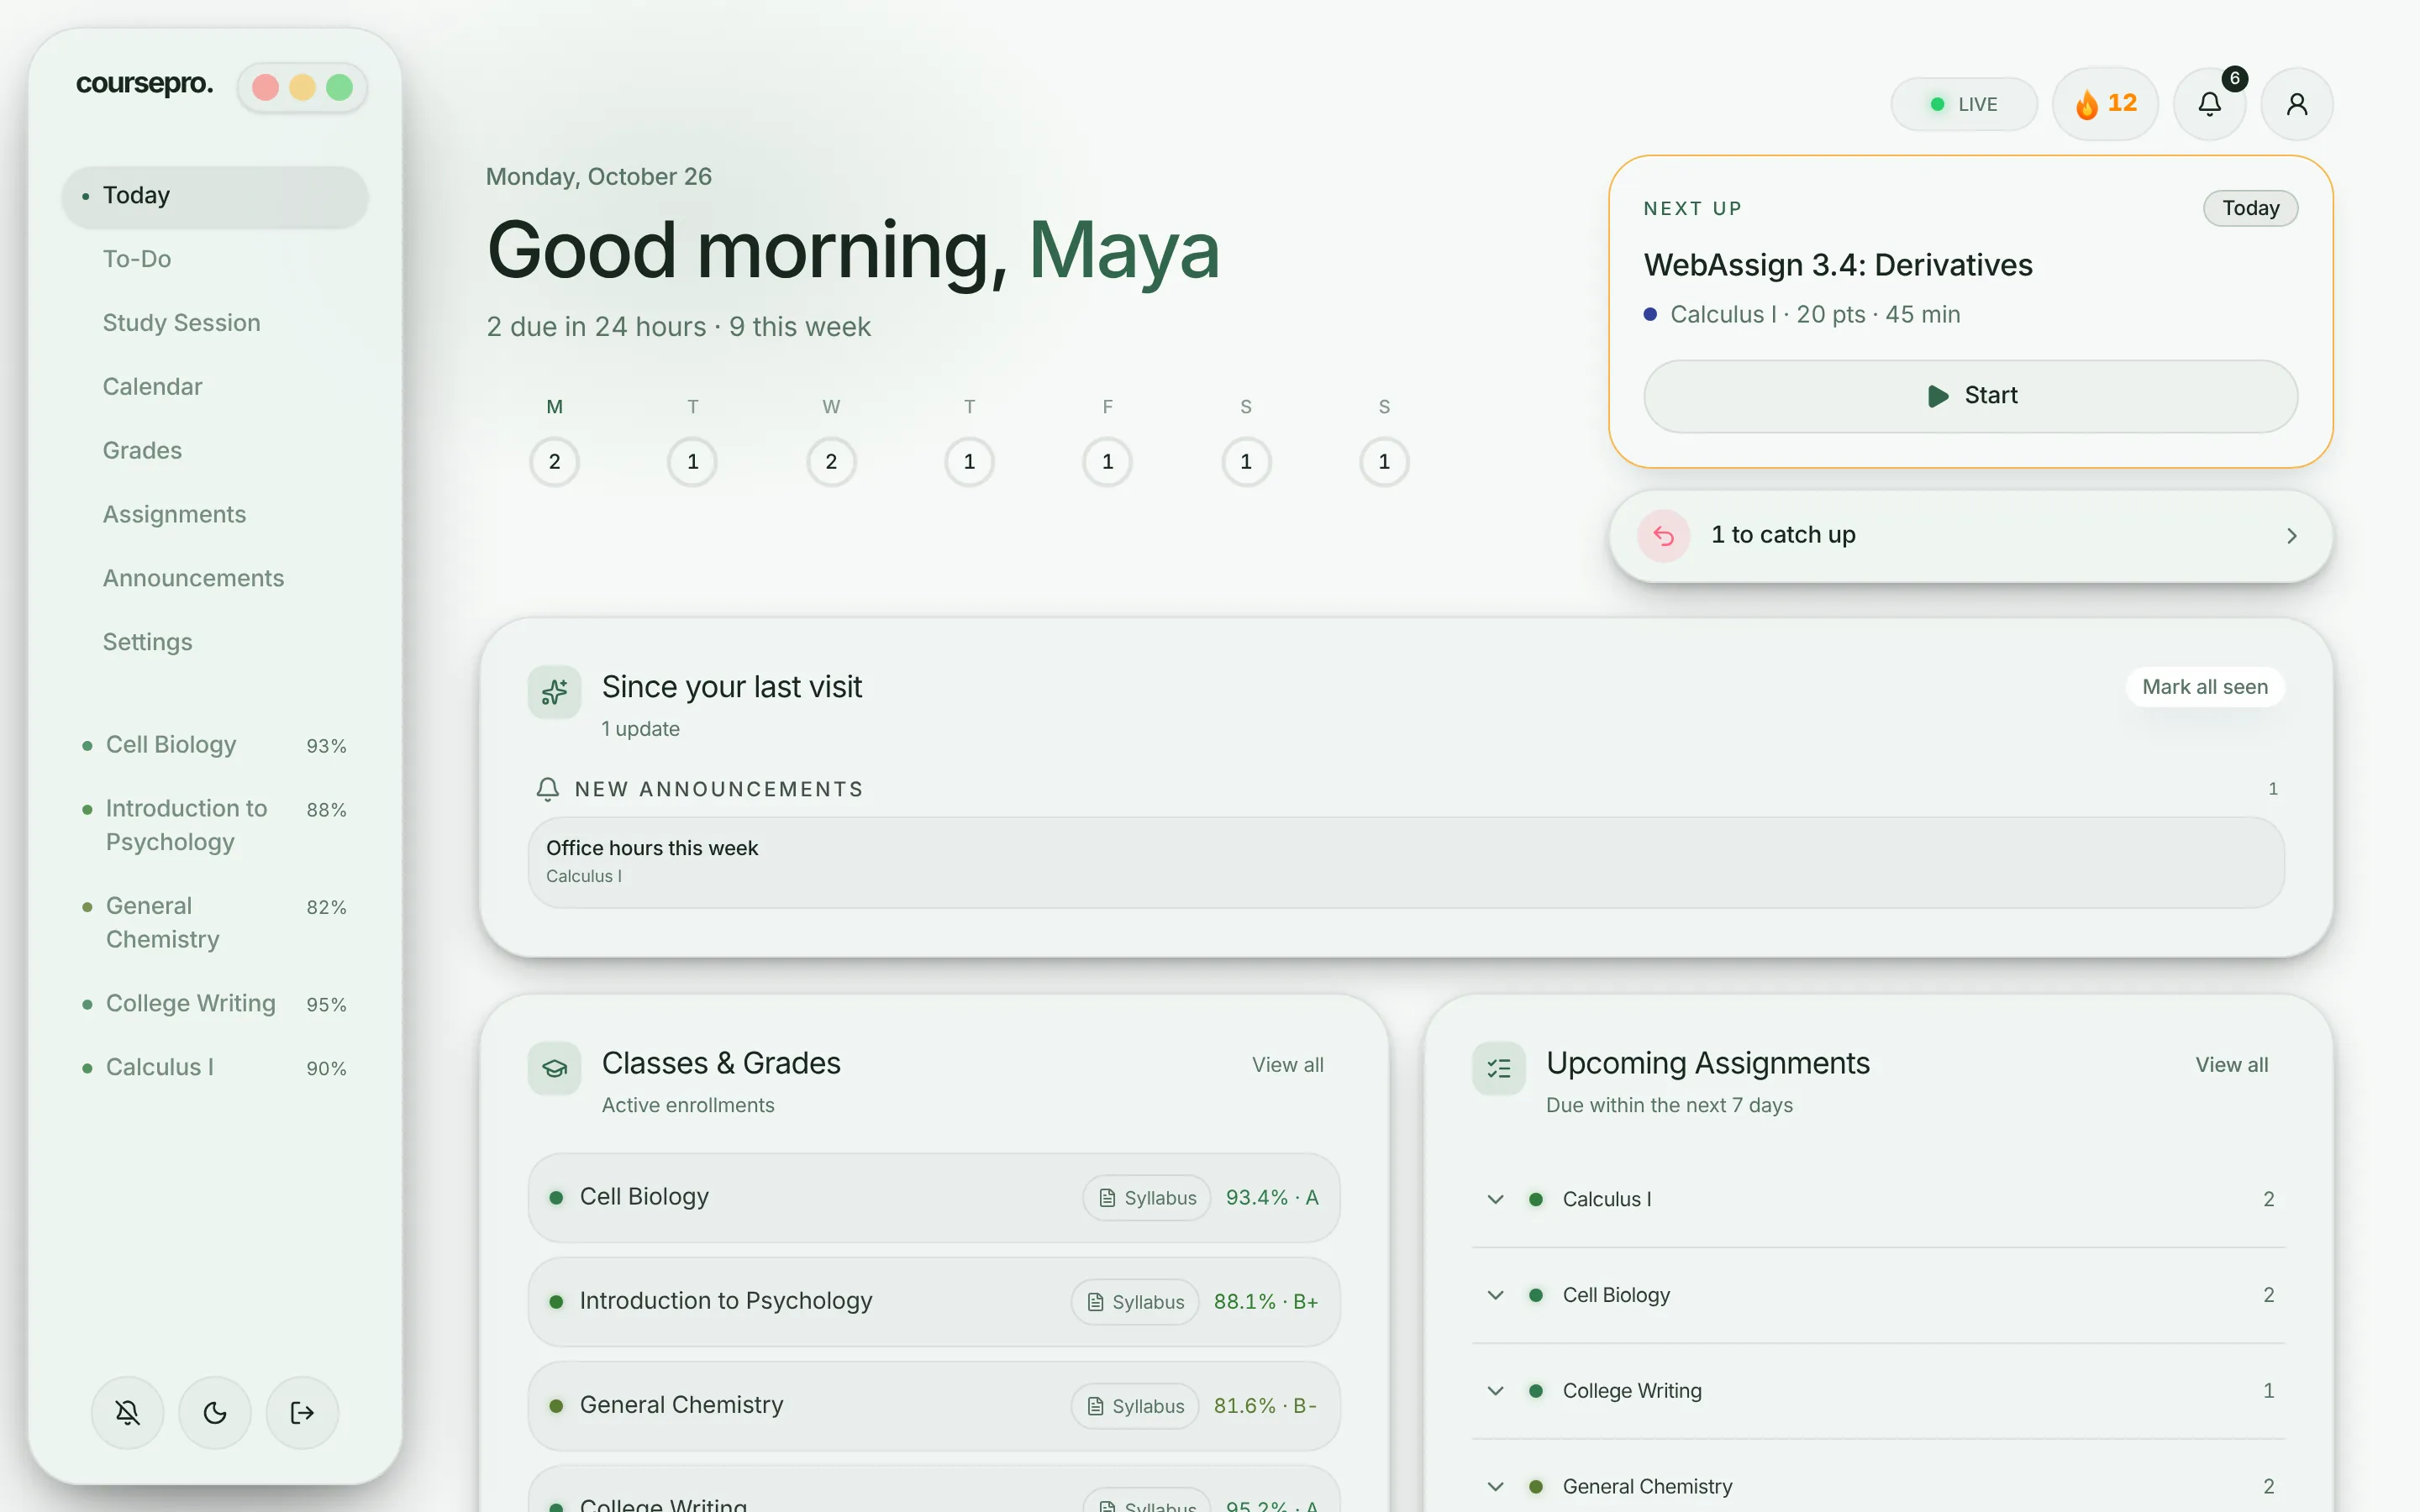Open the notifications bell
This screenshot has height=1512, width=2420.
(x=2209, y=104)
